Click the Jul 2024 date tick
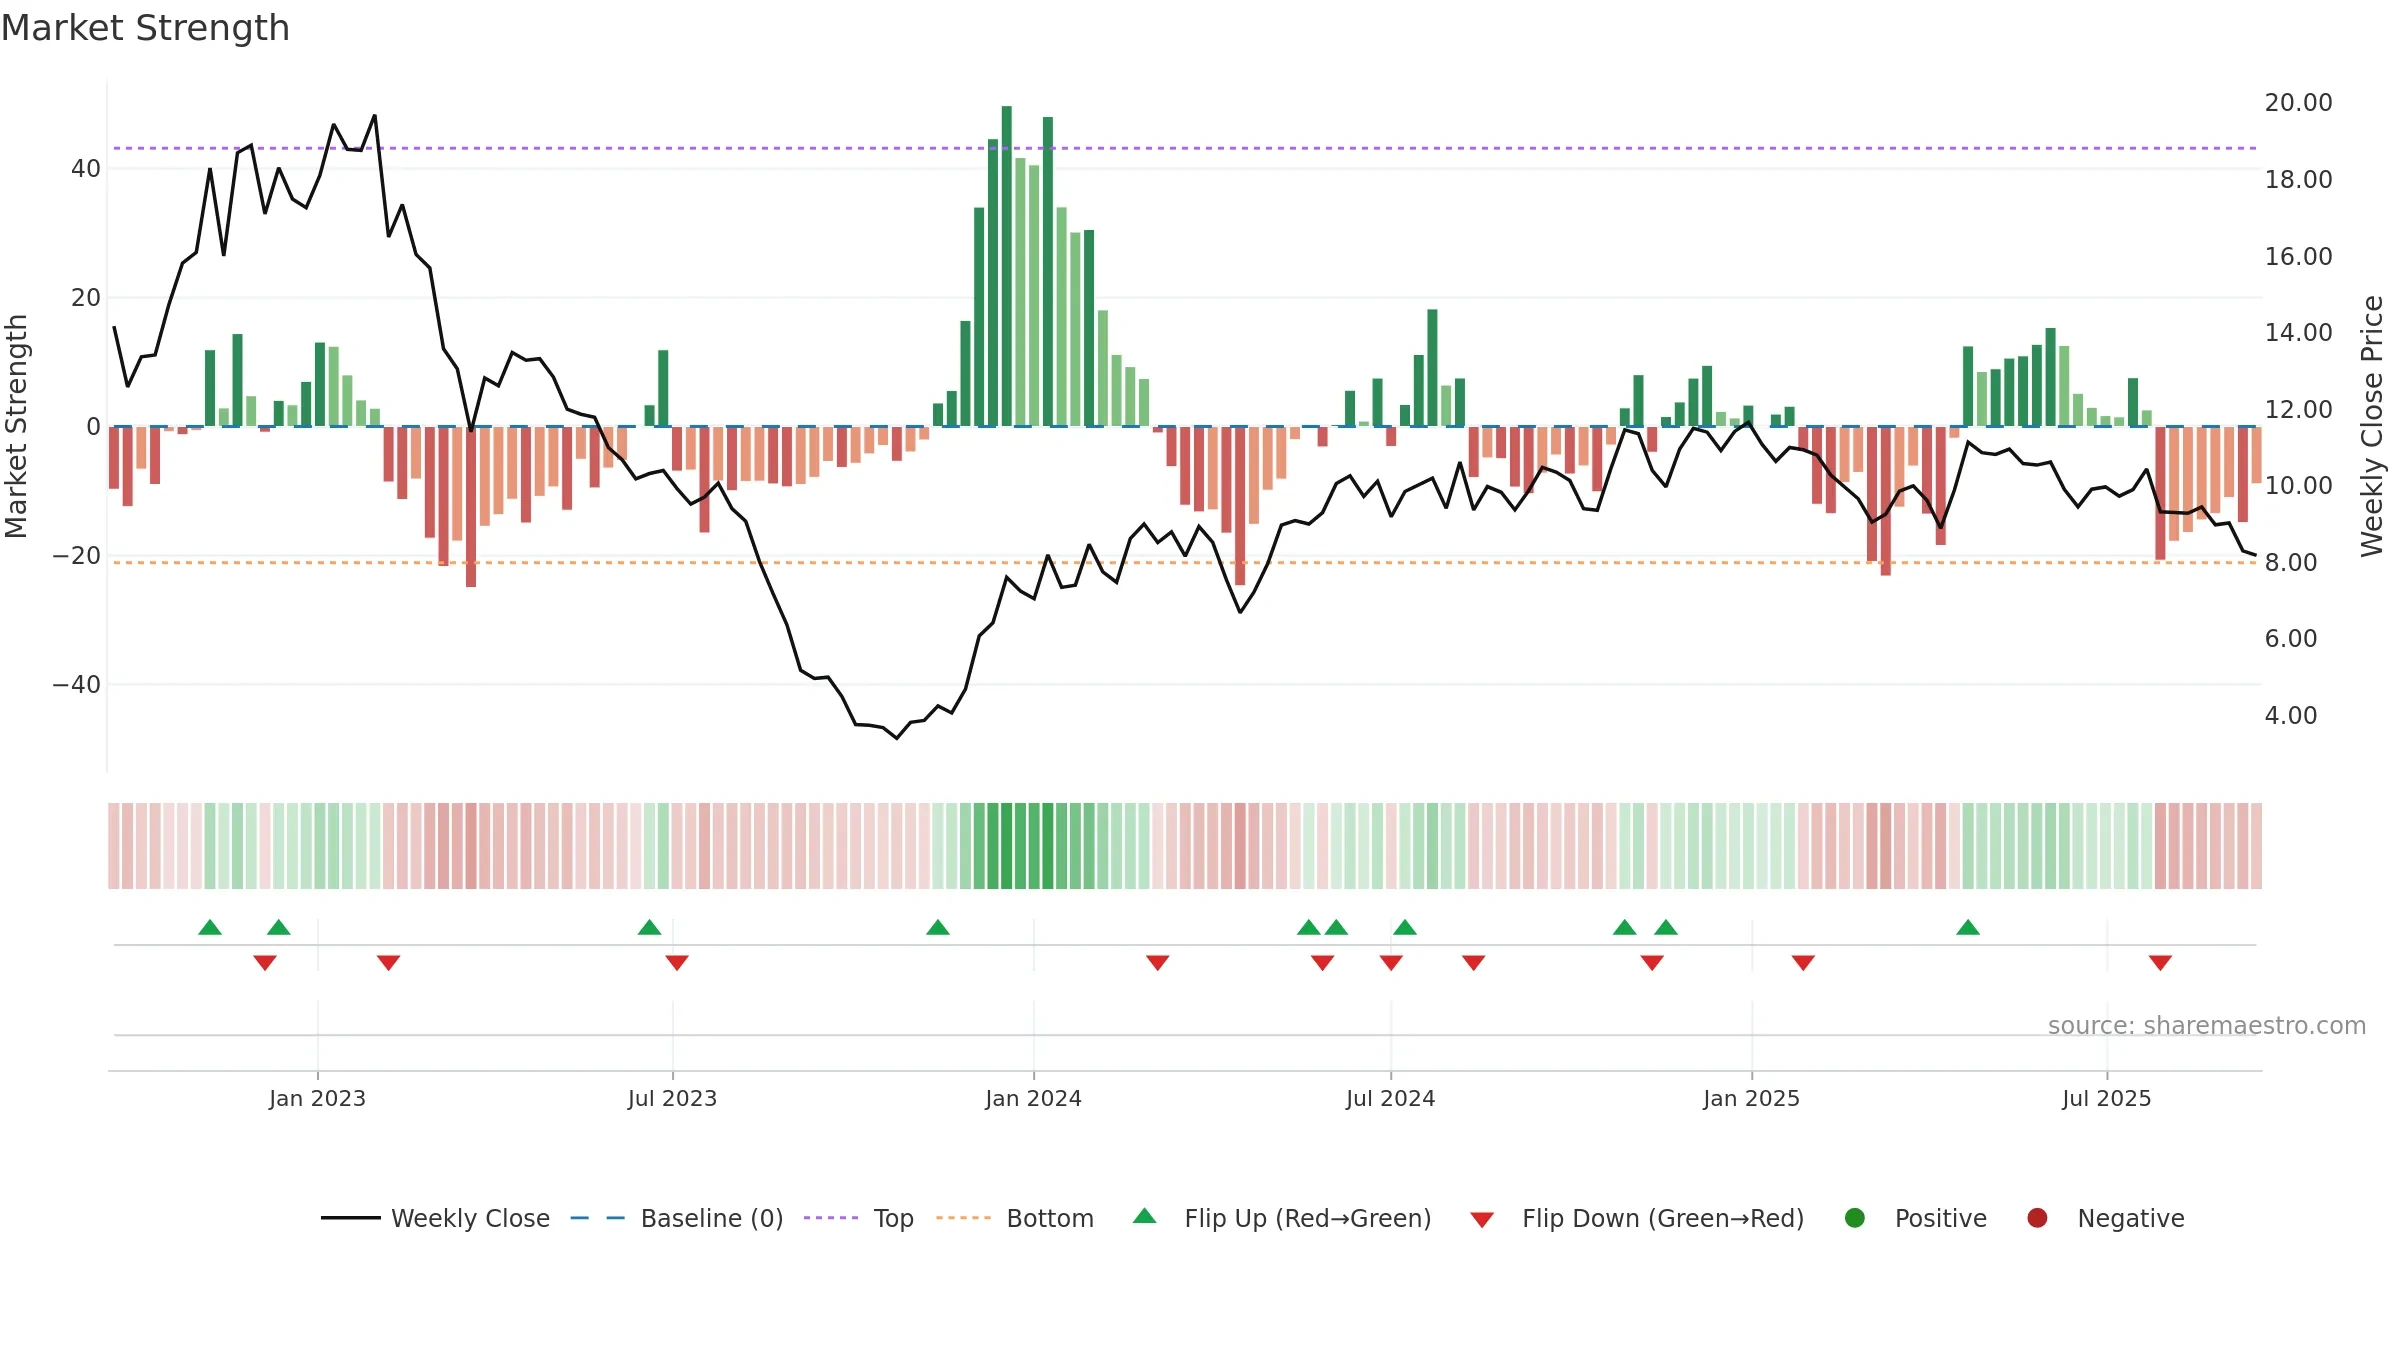Image resolution: width=2400 pixels, height=1350 pixels. (1390, 1098)
